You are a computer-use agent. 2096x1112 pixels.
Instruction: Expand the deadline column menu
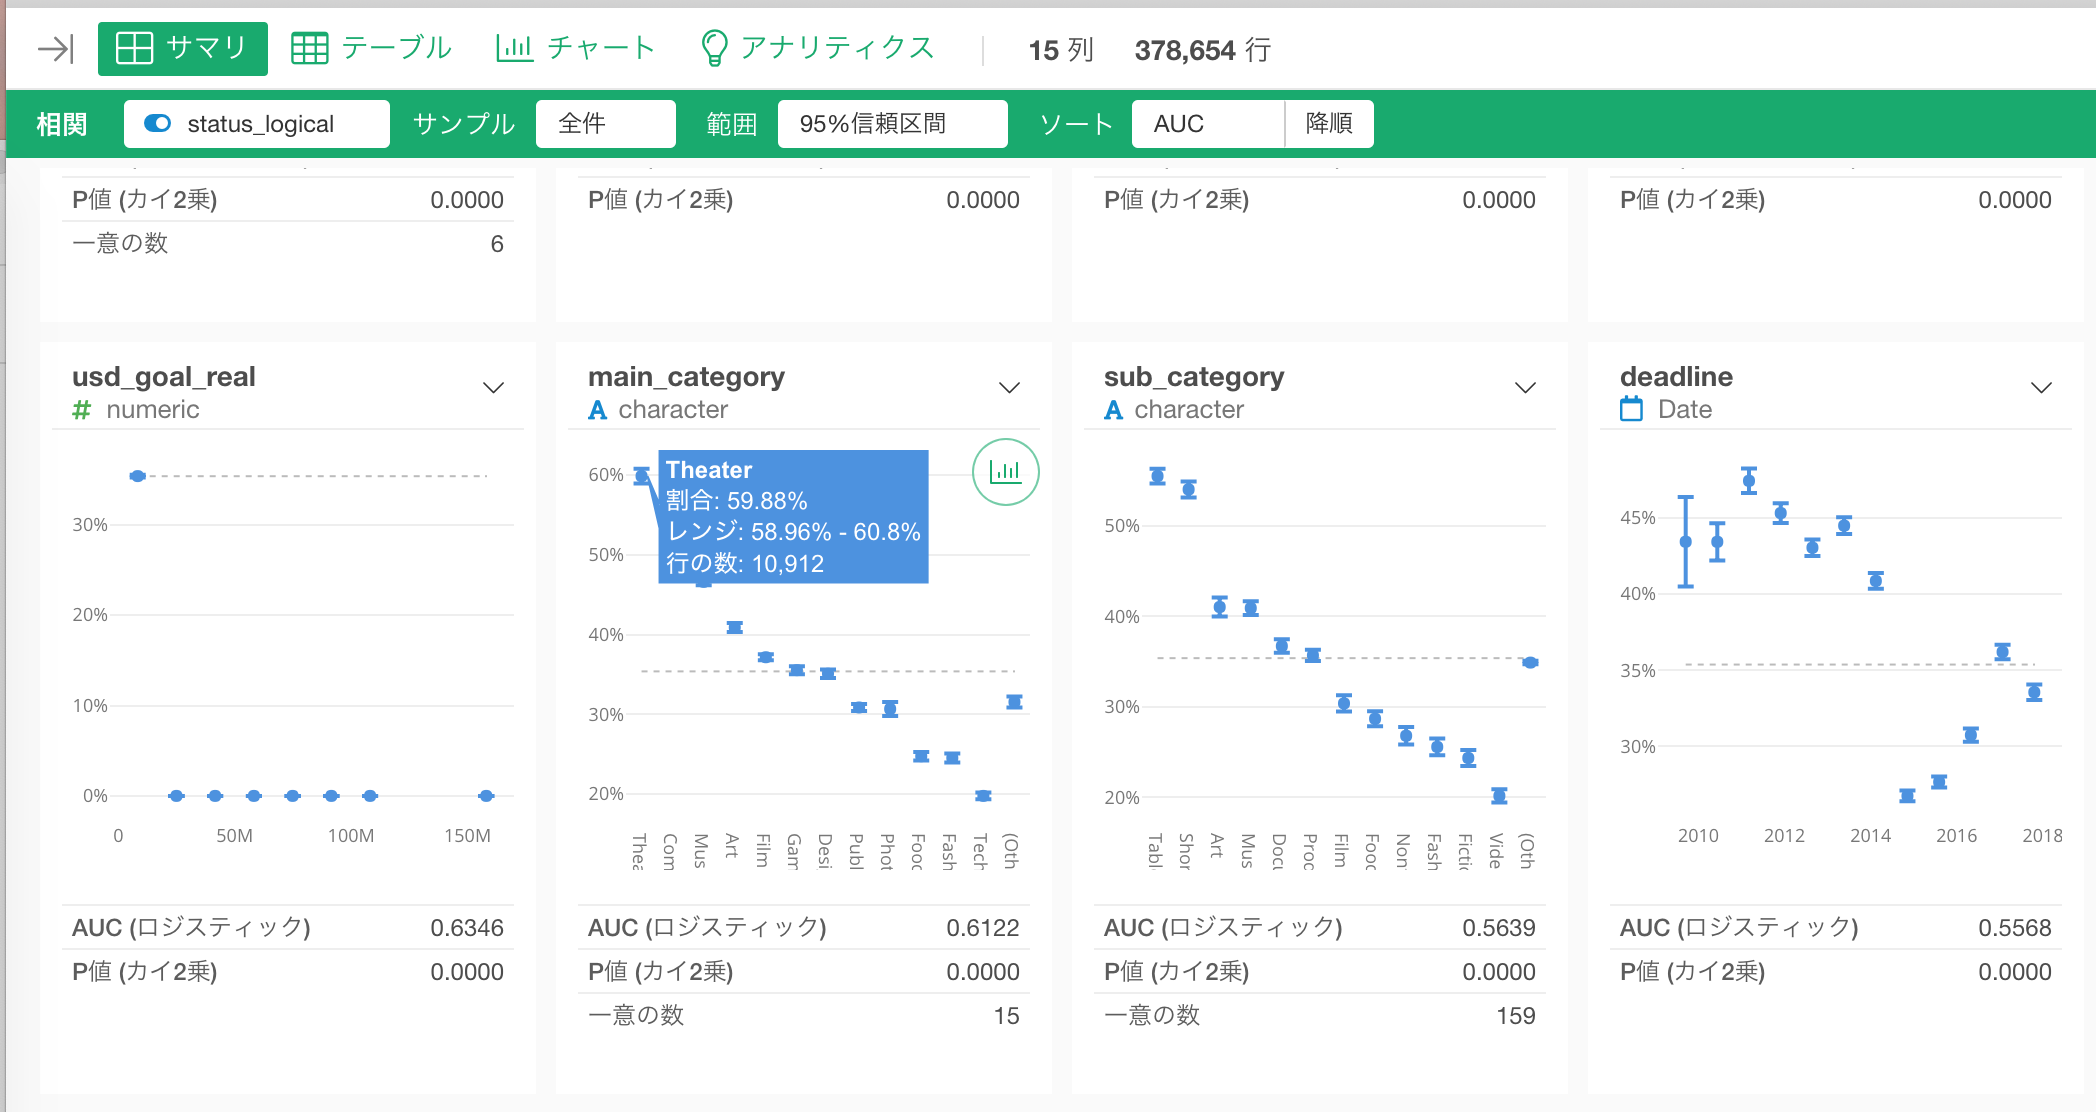[x=2041, y=388]
